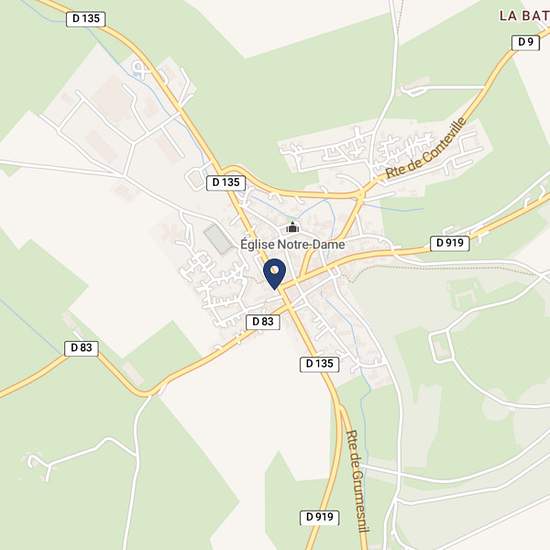This screenshot has width=550, height=550.
Task: Select the D 83 shield near the town
Action: pyautogui.click(x=263, y=322)
